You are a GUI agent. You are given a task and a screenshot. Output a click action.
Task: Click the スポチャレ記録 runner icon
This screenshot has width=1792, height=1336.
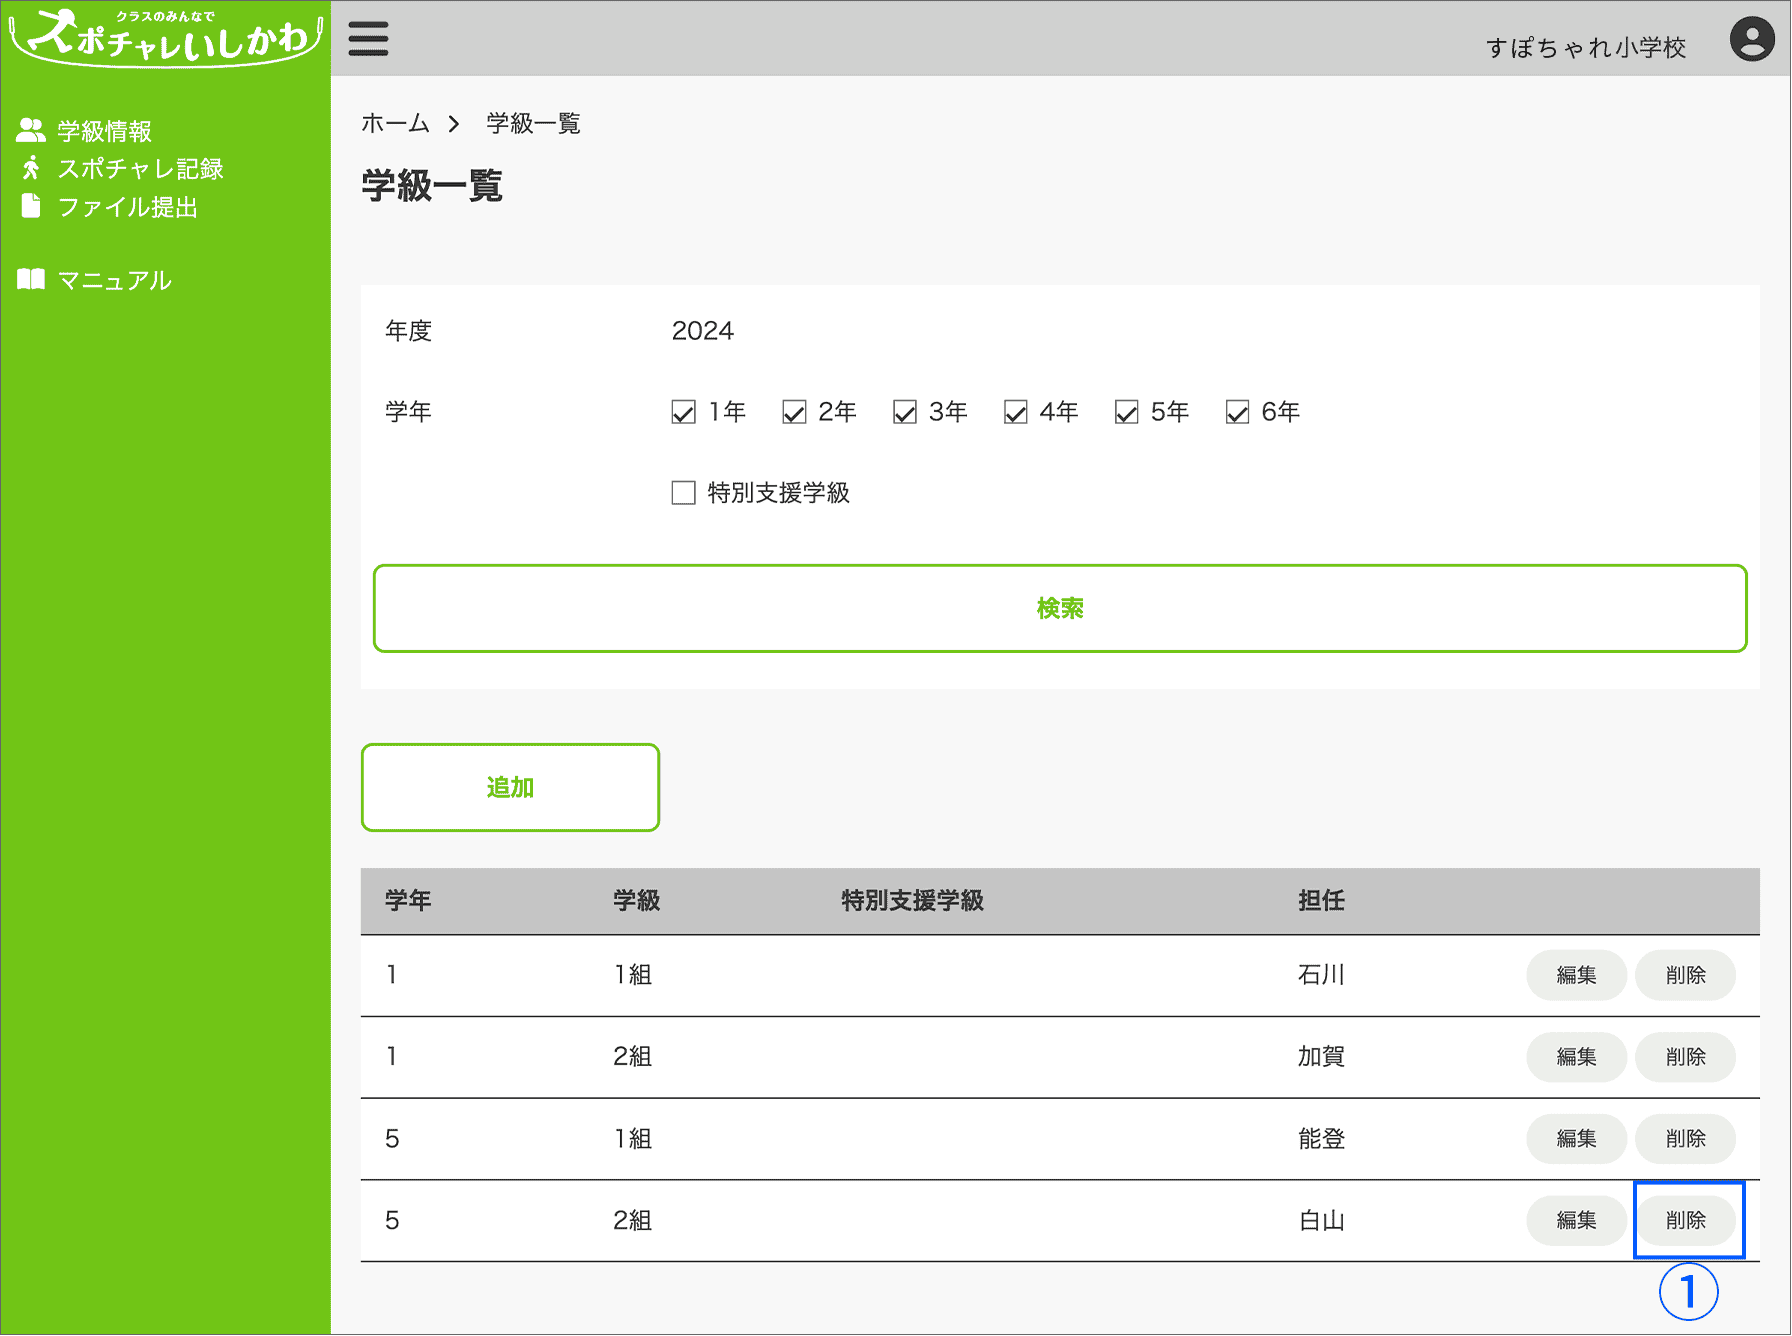[x=31, y=168]
